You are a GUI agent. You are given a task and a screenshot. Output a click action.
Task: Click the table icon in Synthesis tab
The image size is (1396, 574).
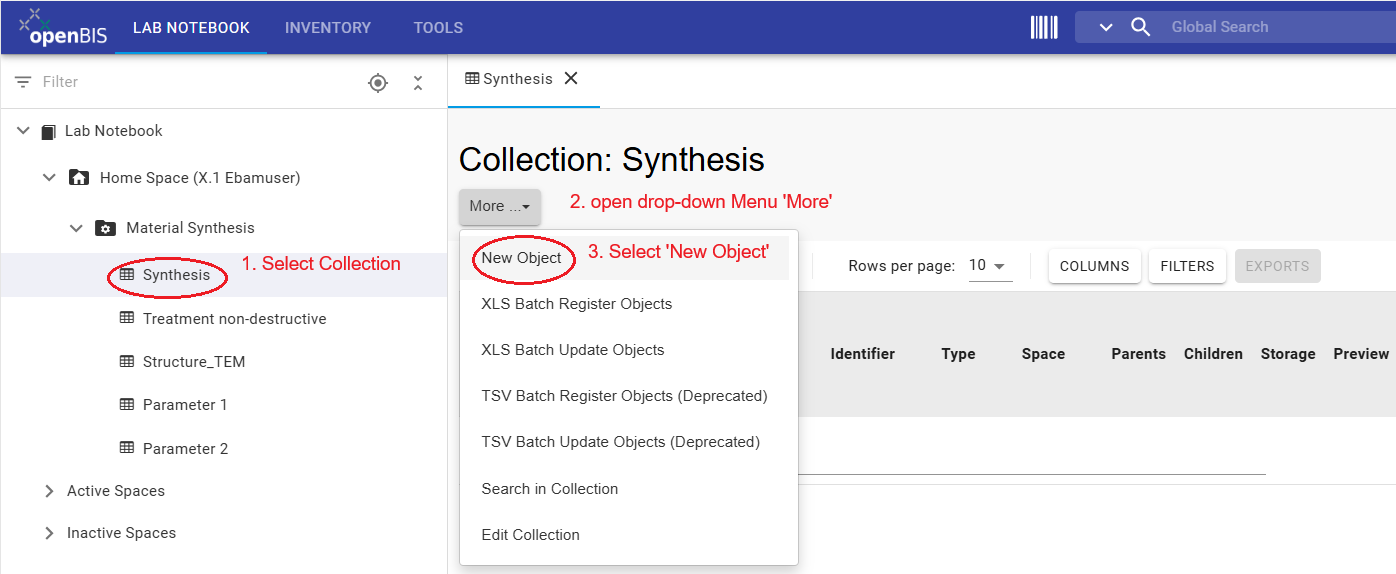(x=472, y=79)
